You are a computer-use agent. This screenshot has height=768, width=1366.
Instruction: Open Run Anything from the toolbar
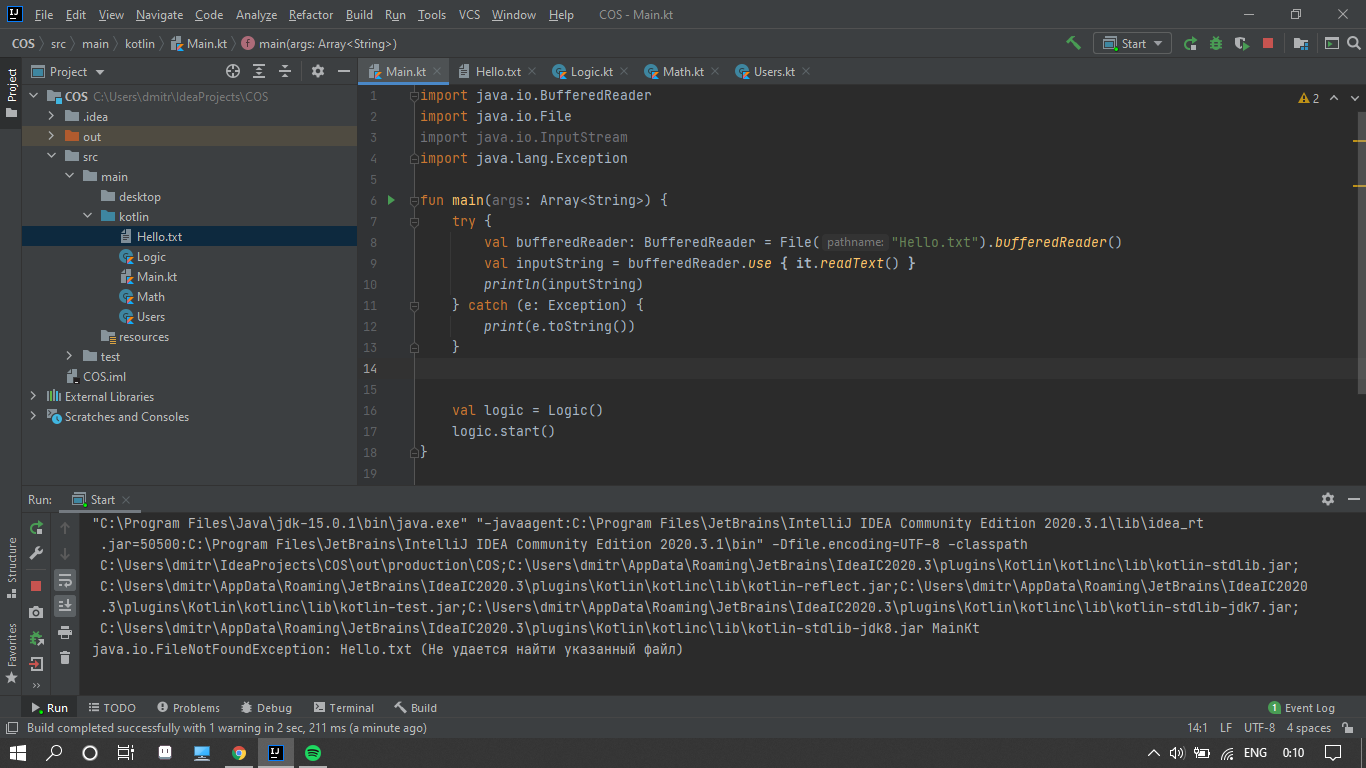pos(1331,43)
